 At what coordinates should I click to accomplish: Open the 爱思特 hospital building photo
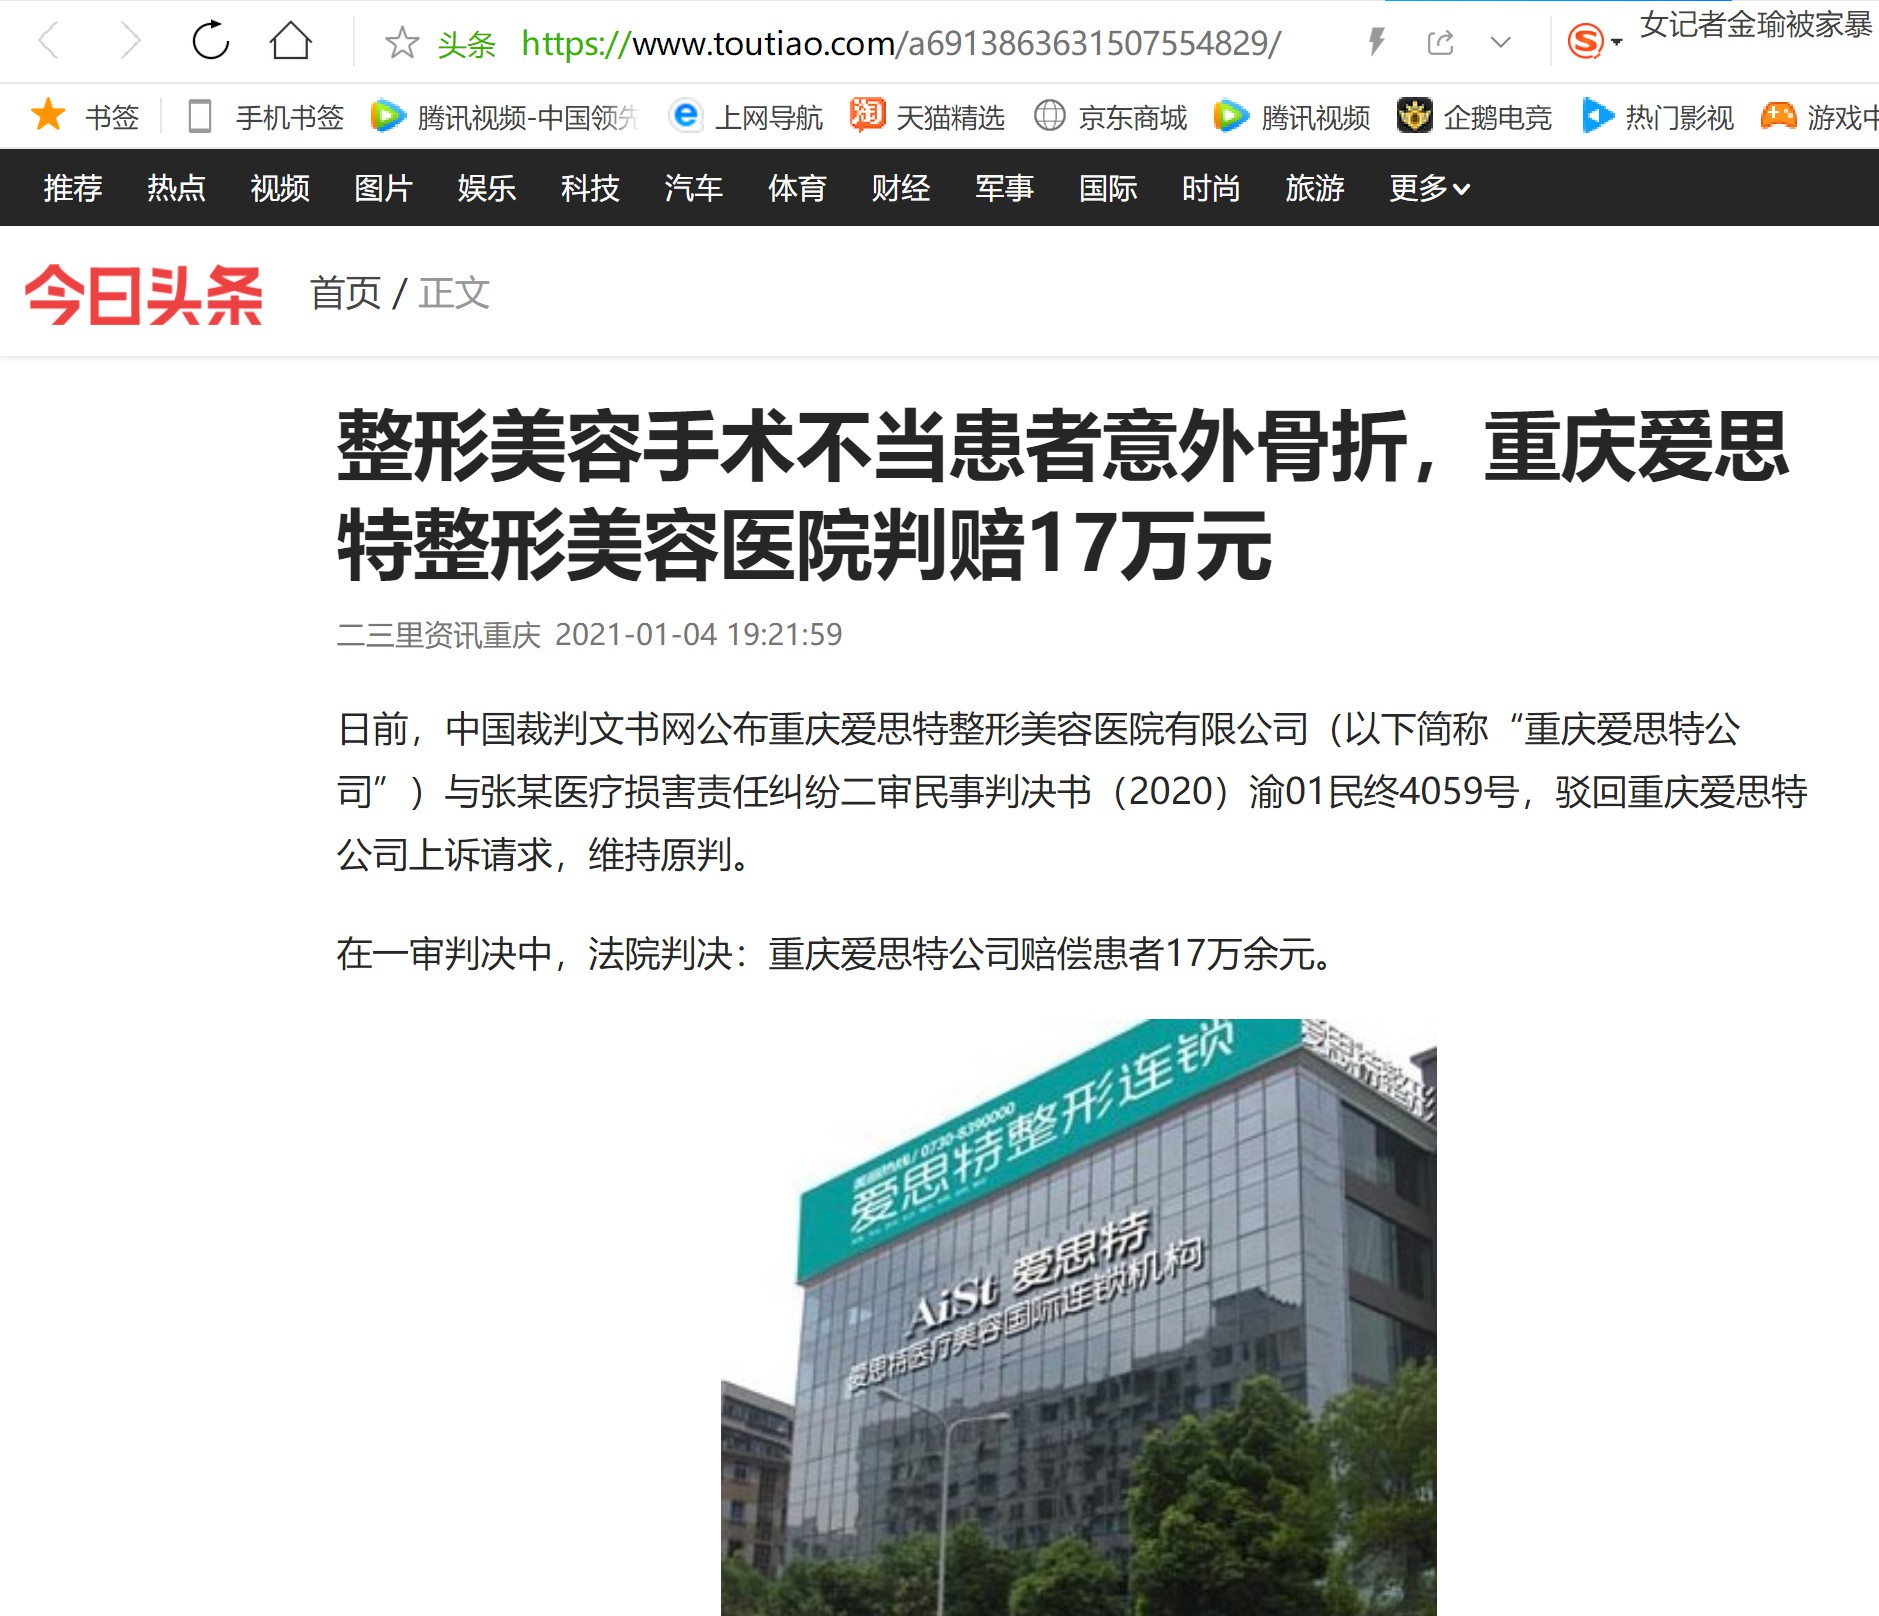(x=1078, y=1317)
